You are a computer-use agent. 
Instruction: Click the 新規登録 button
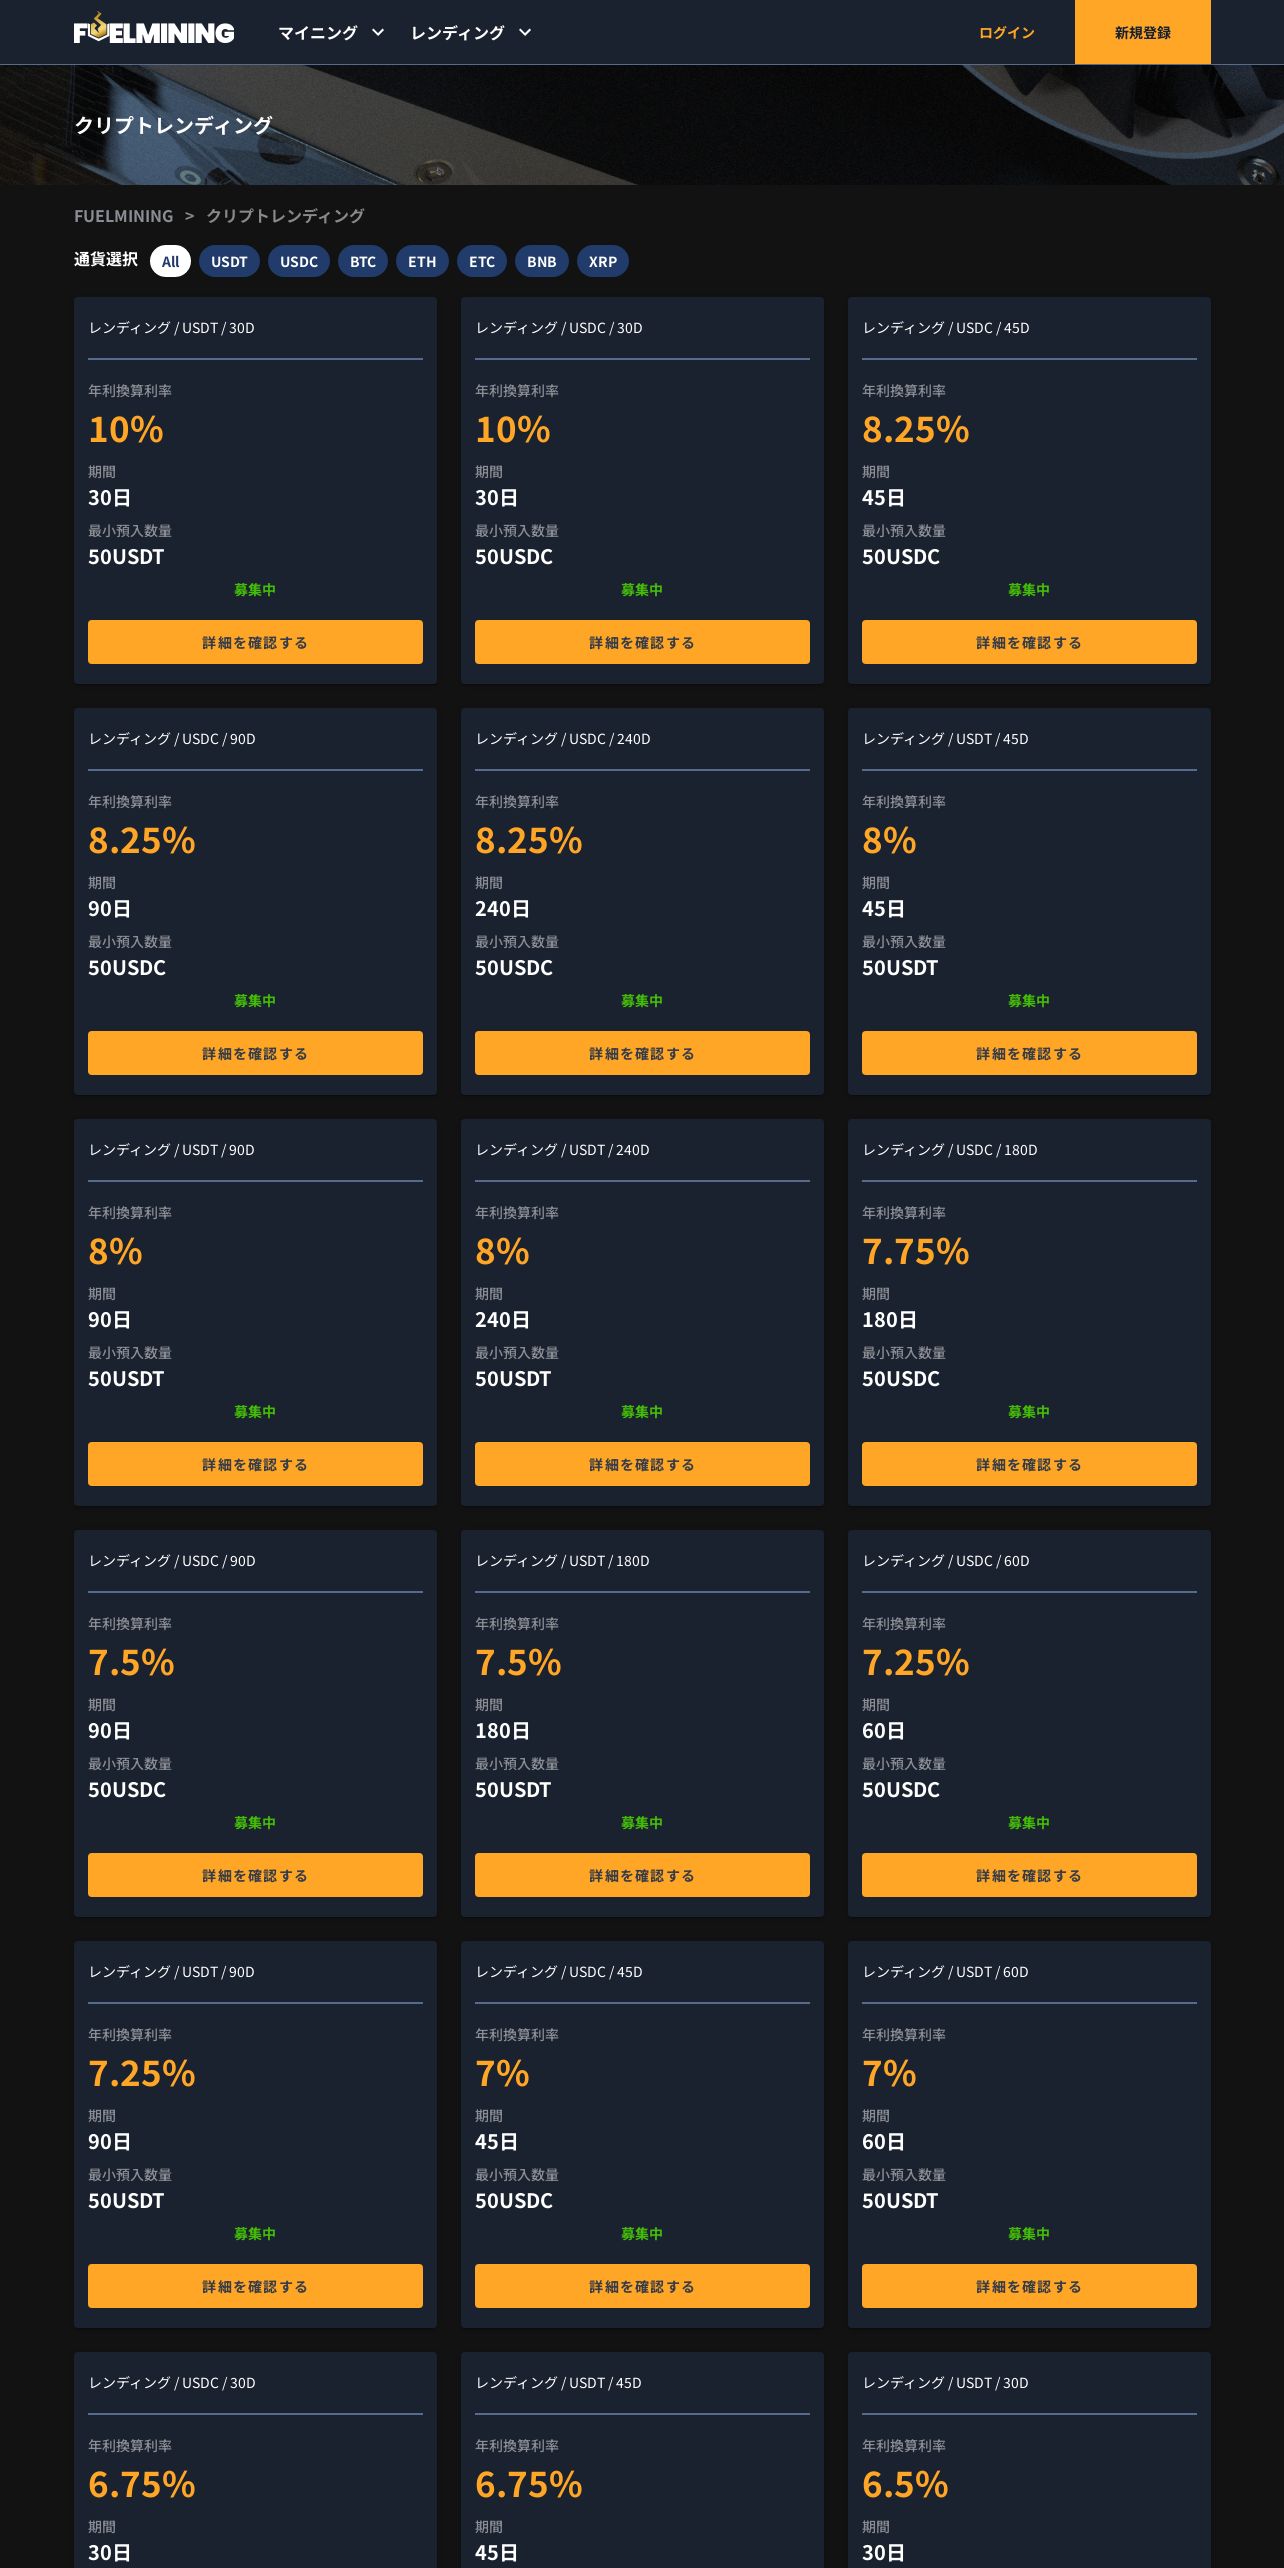pos(1142,32)
